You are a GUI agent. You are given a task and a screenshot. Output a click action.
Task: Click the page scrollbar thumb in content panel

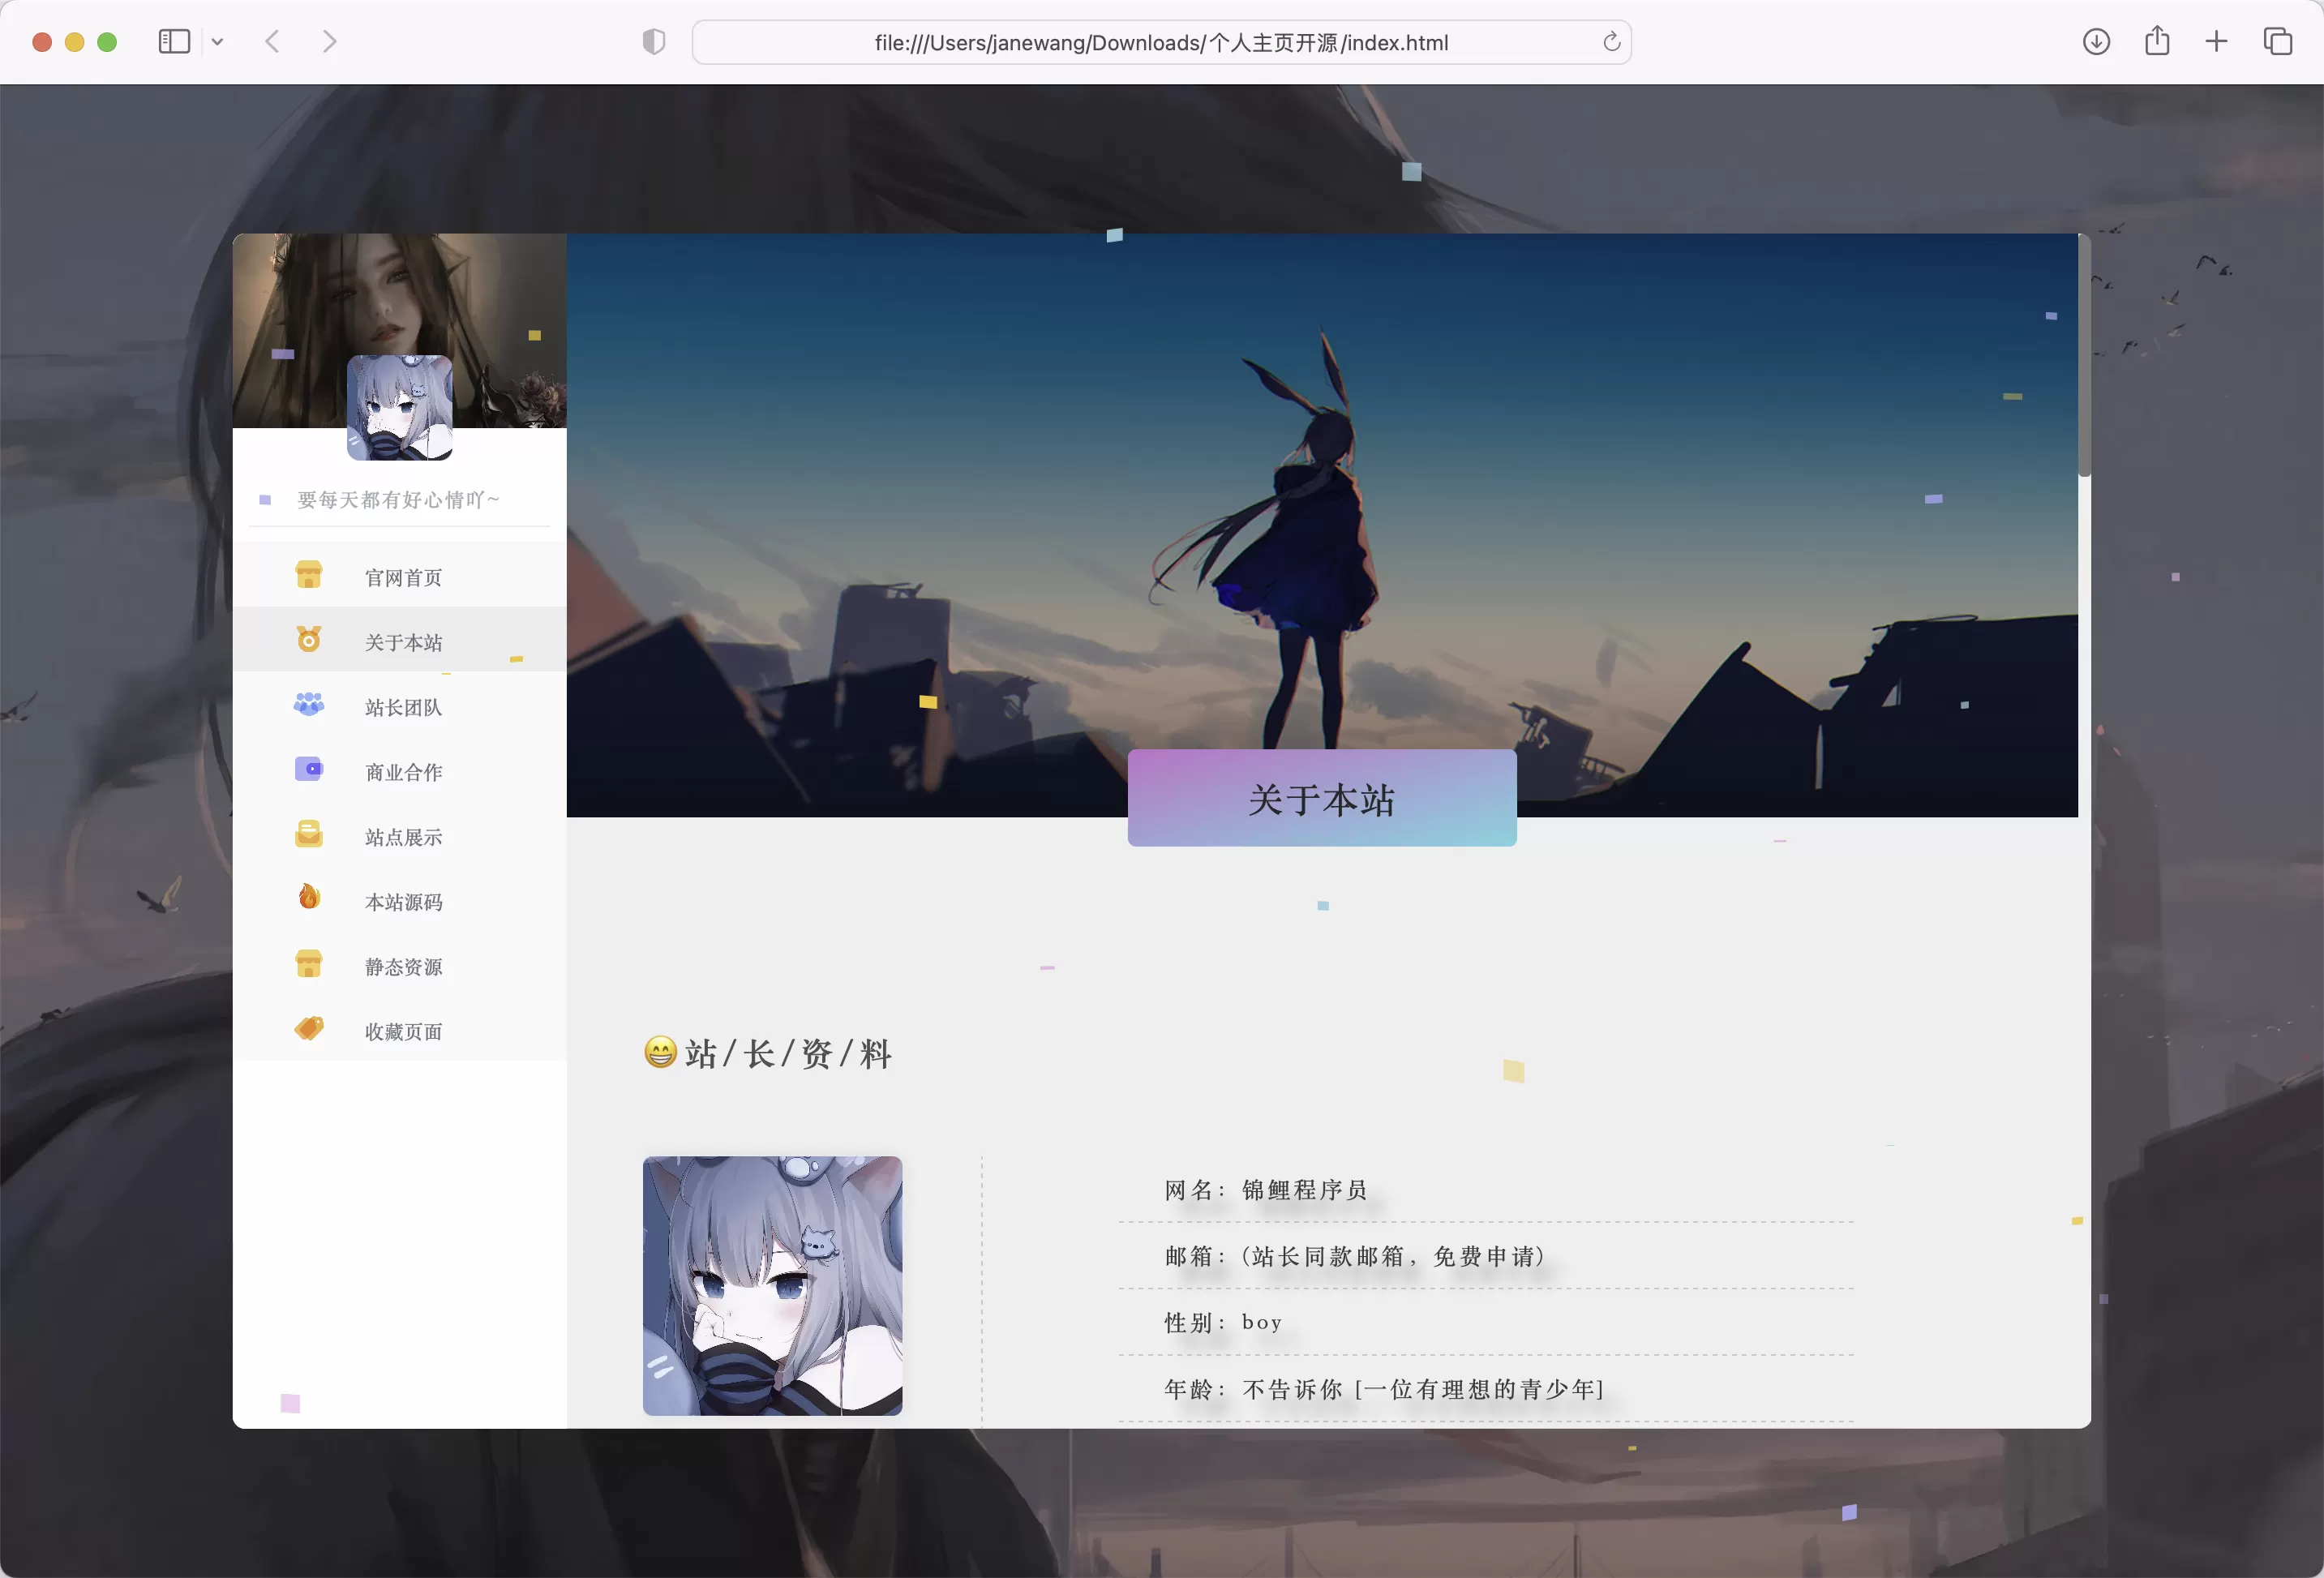[x=2084, y=355]
